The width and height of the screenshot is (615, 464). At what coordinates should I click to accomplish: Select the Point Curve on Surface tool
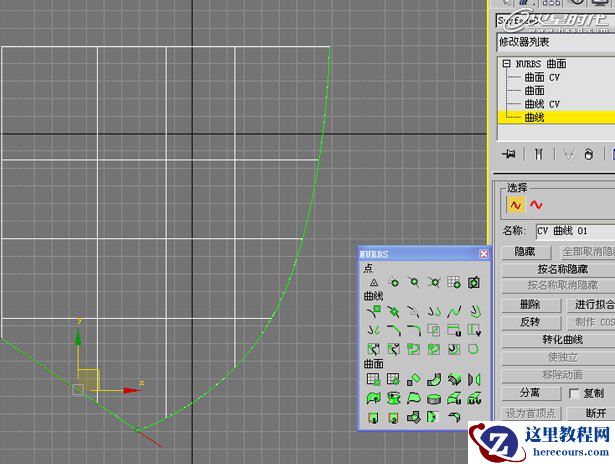point(433,349)
